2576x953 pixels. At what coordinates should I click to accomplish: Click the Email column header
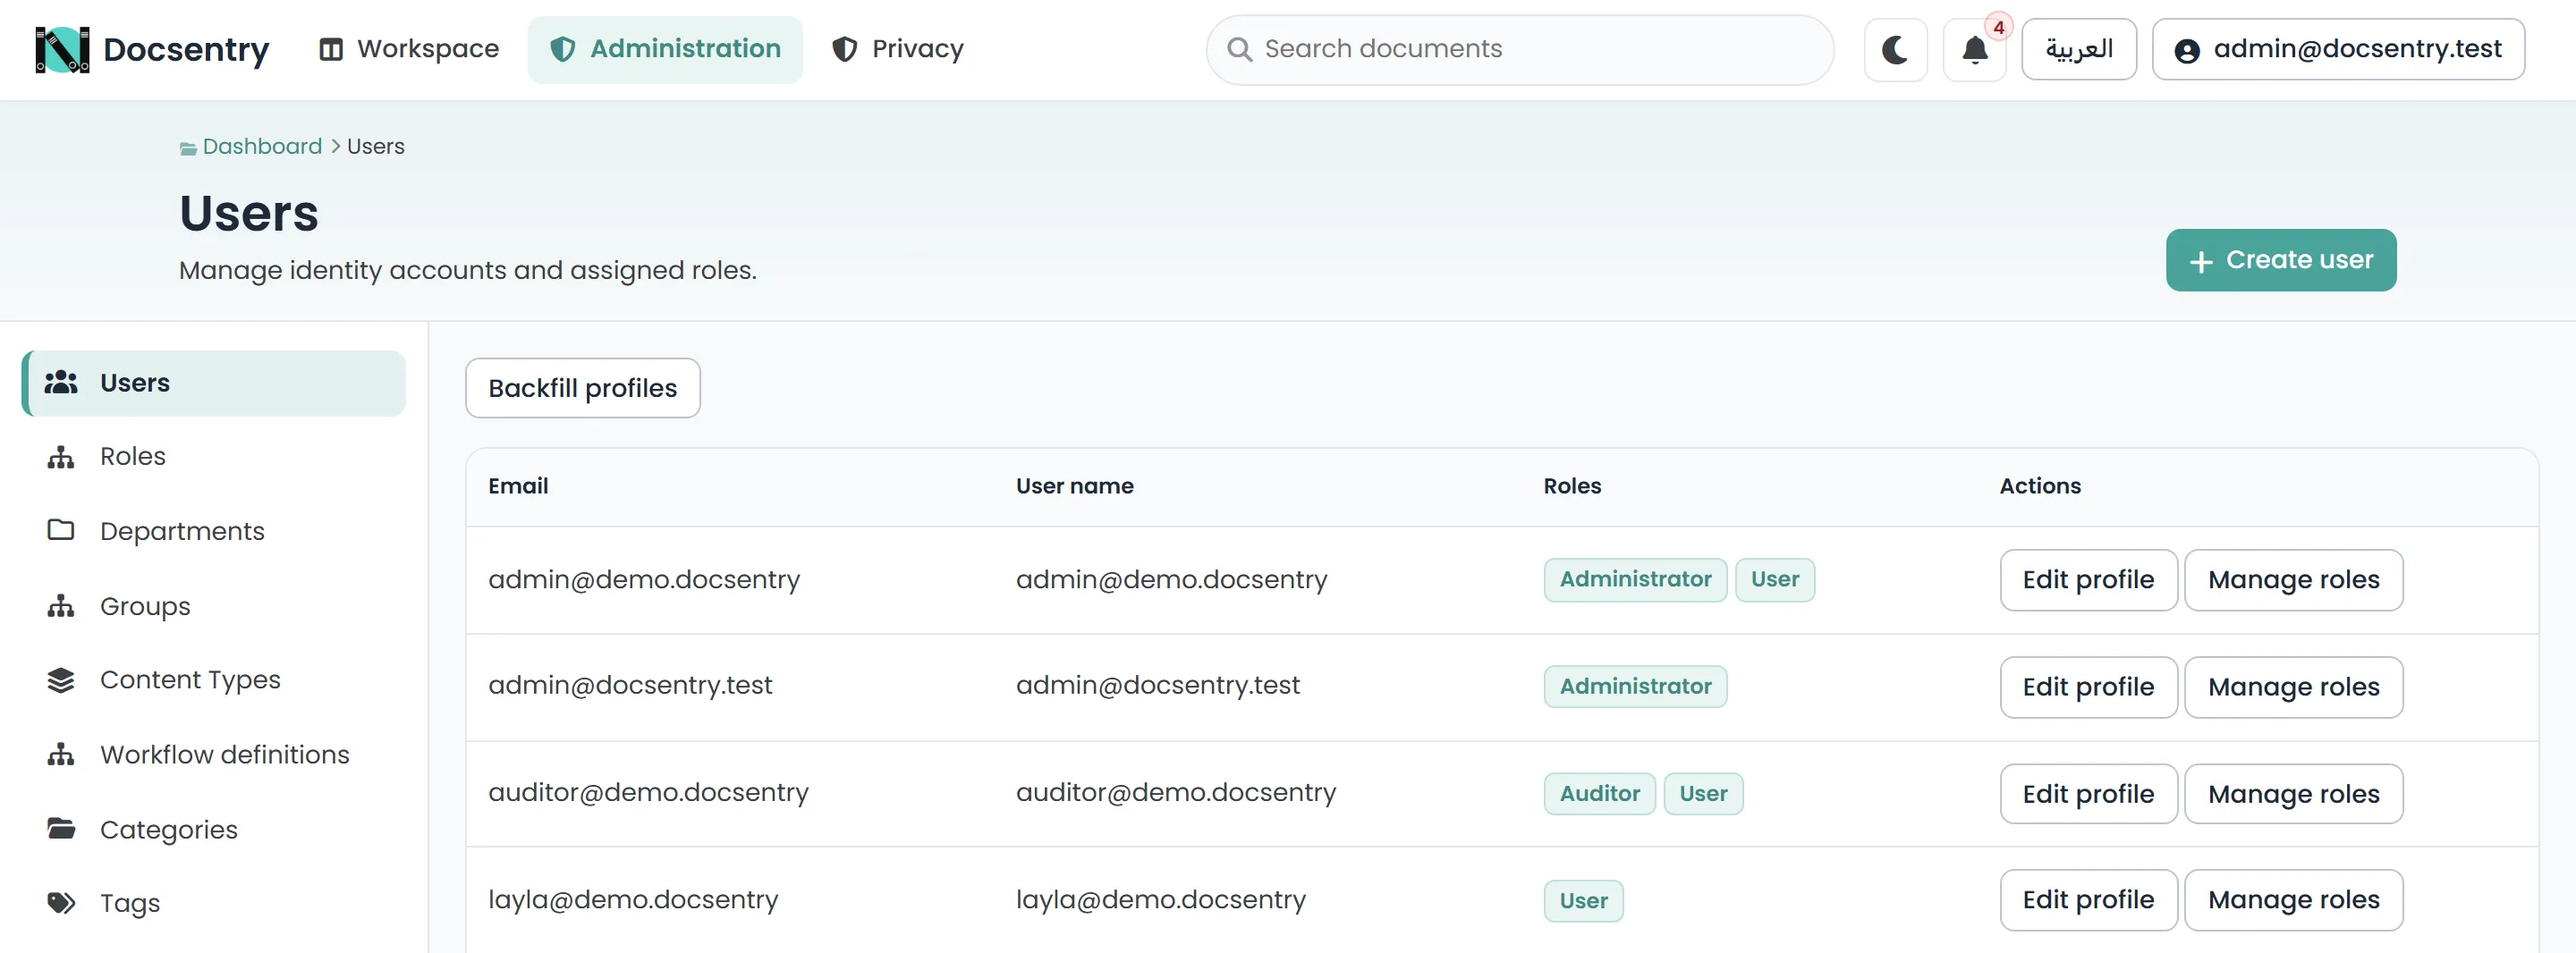(518, 486)
